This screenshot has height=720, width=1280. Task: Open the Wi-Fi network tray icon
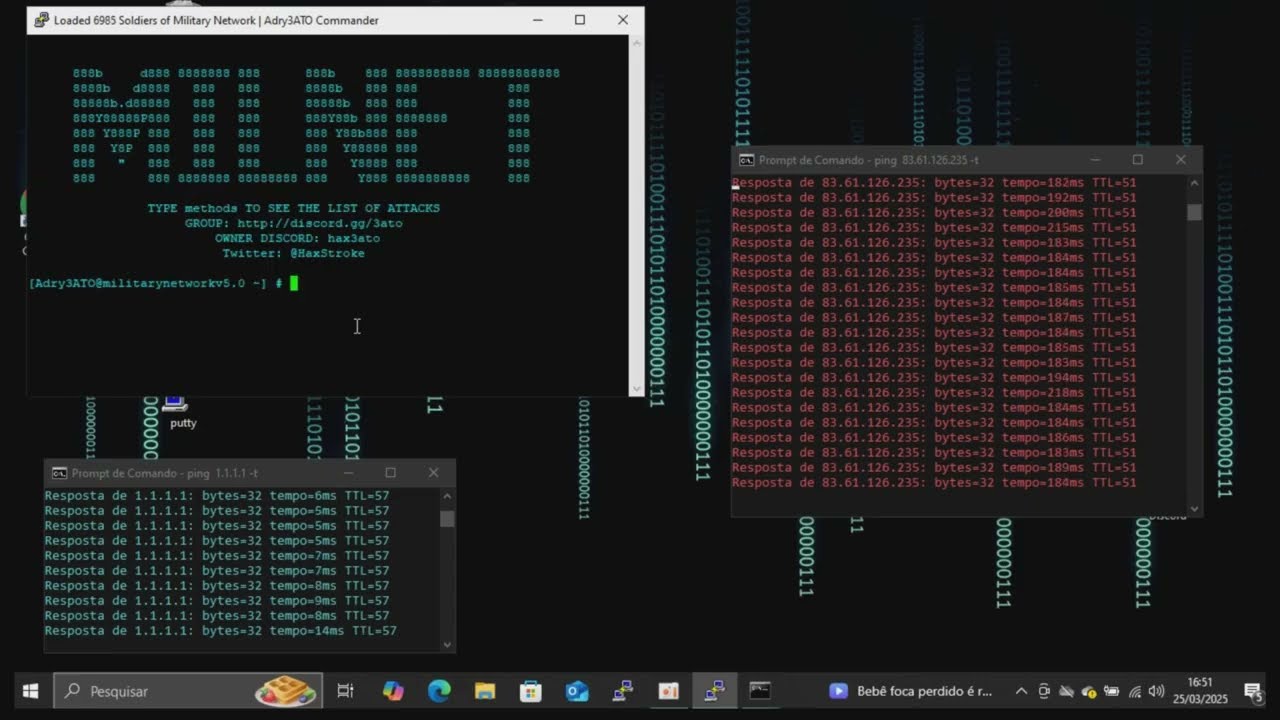[x=1134, y=691]
